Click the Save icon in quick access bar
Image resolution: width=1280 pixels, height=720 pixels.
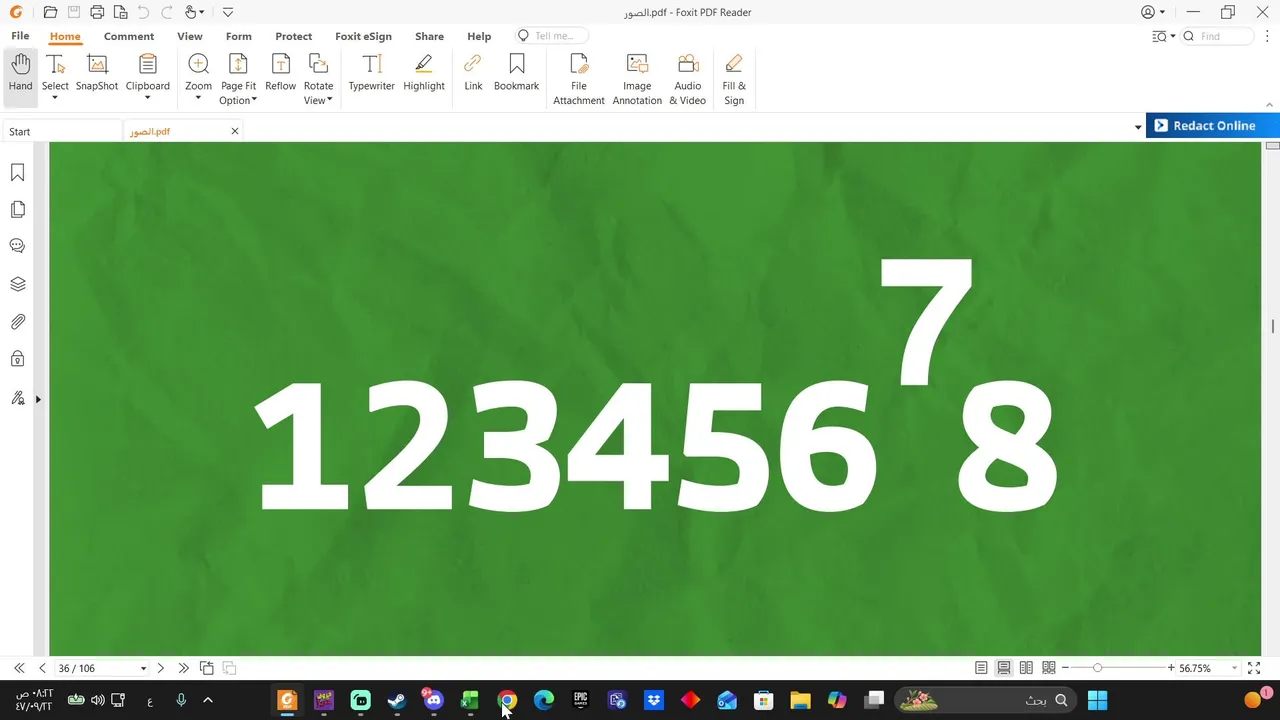tap(73, 12)
